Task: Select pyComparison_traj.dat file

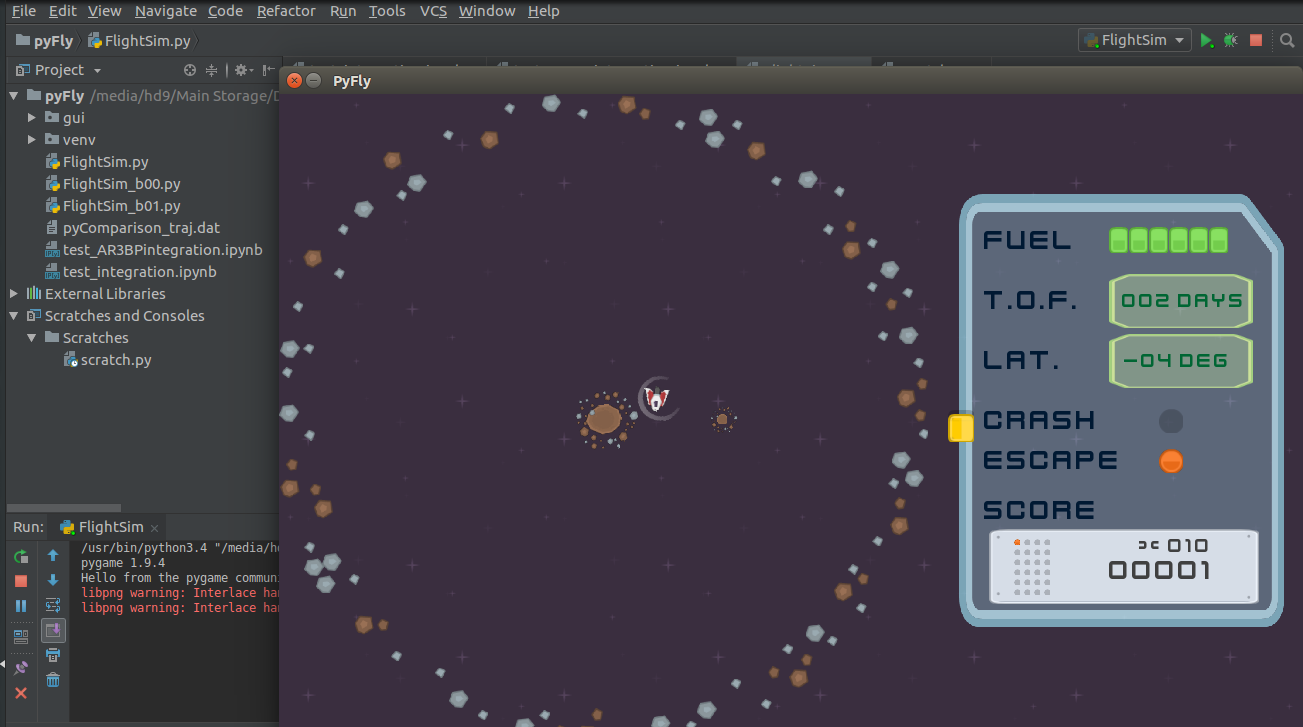Action: (x=133, y=228)
